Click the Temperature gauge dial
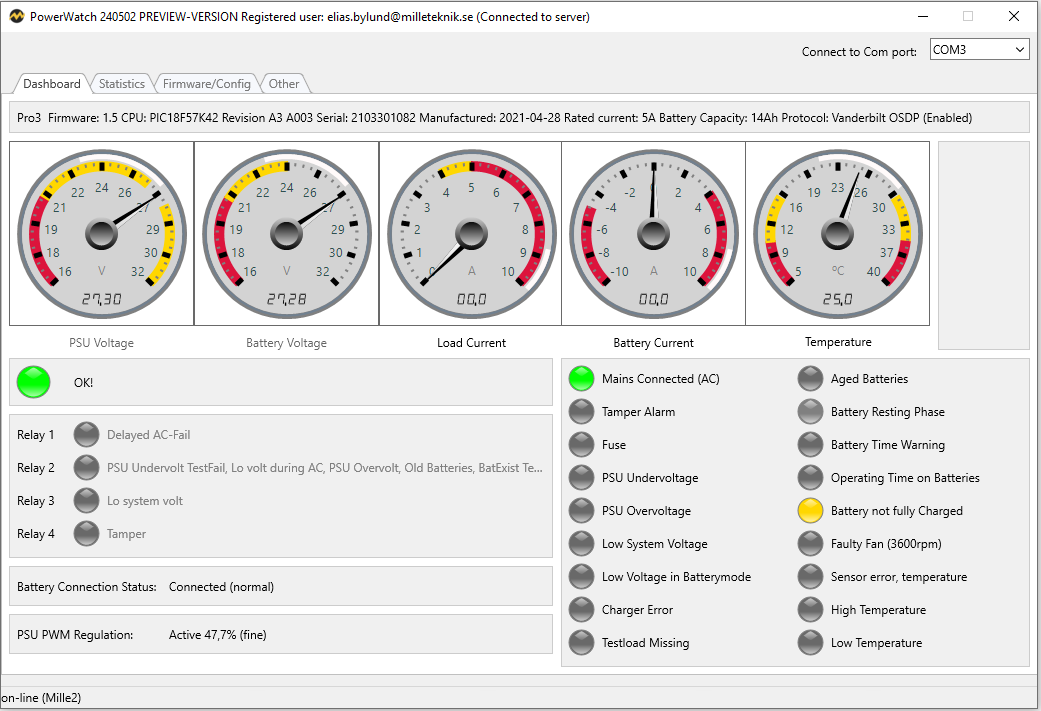This screenshot has height=711, width=1041. tap(837, 234)
